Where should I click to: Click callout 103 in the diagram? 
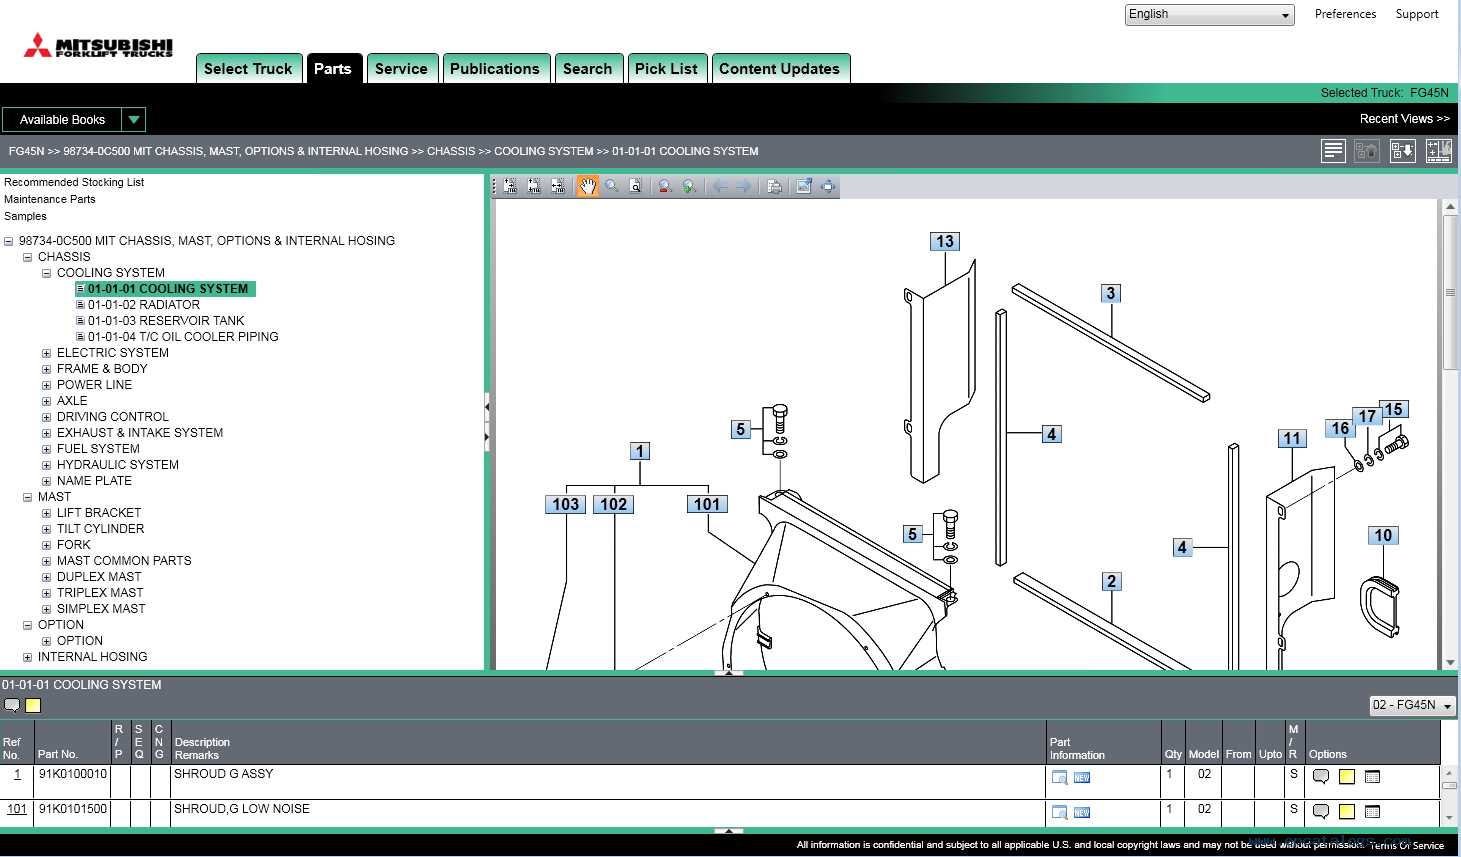point(566,504)
